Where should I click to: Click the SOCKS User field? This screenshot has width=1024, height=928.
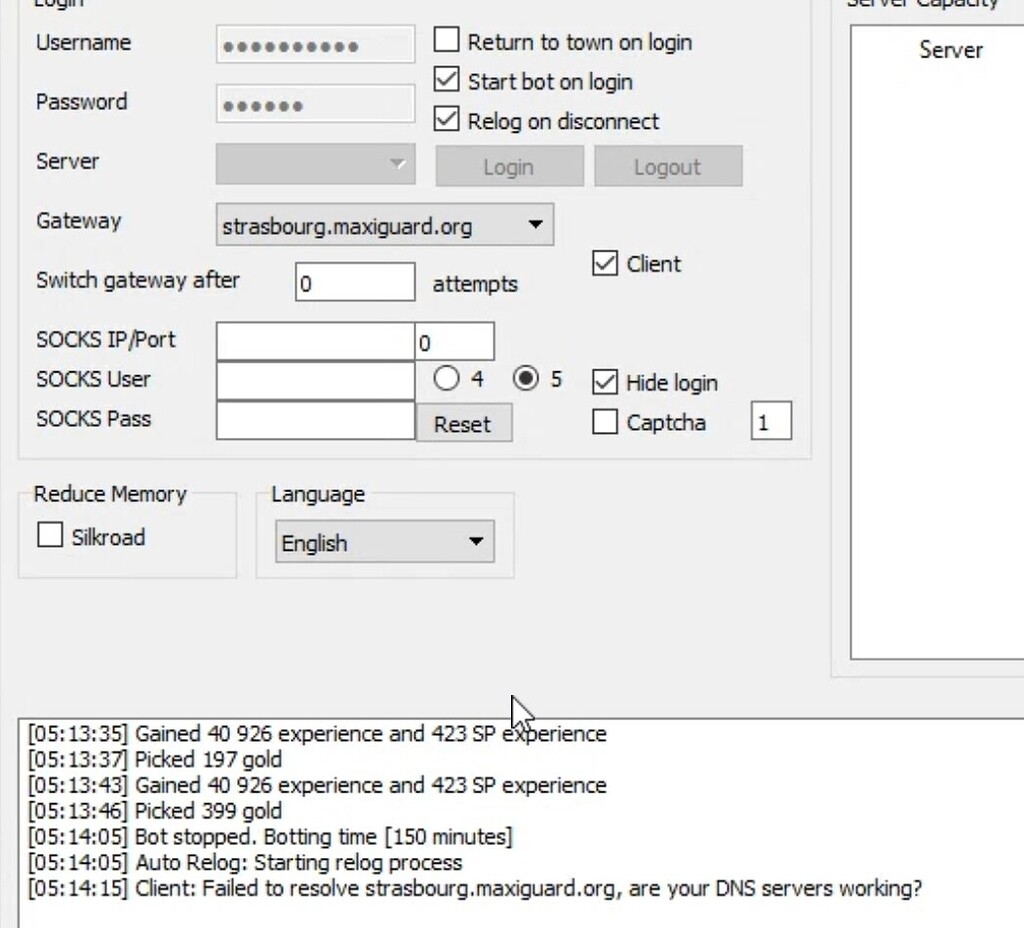pyautogui.click(x=315, y=381)
